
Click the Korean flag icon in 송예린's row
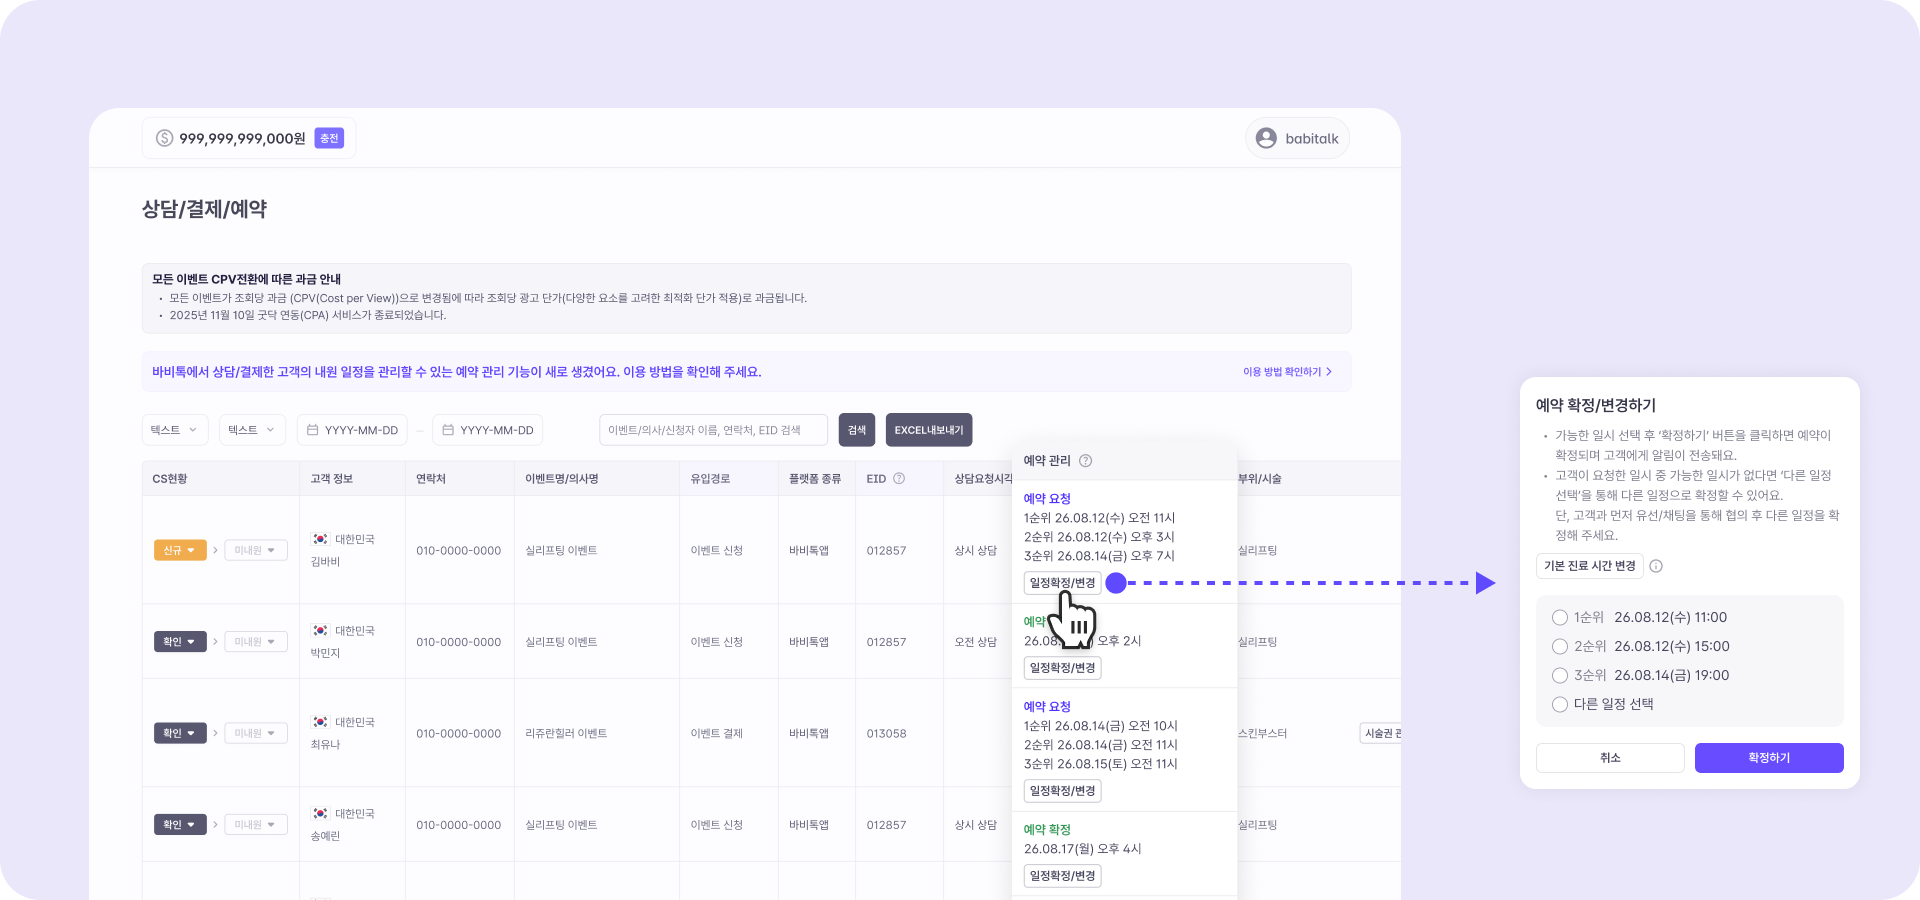tap(320, 814)
